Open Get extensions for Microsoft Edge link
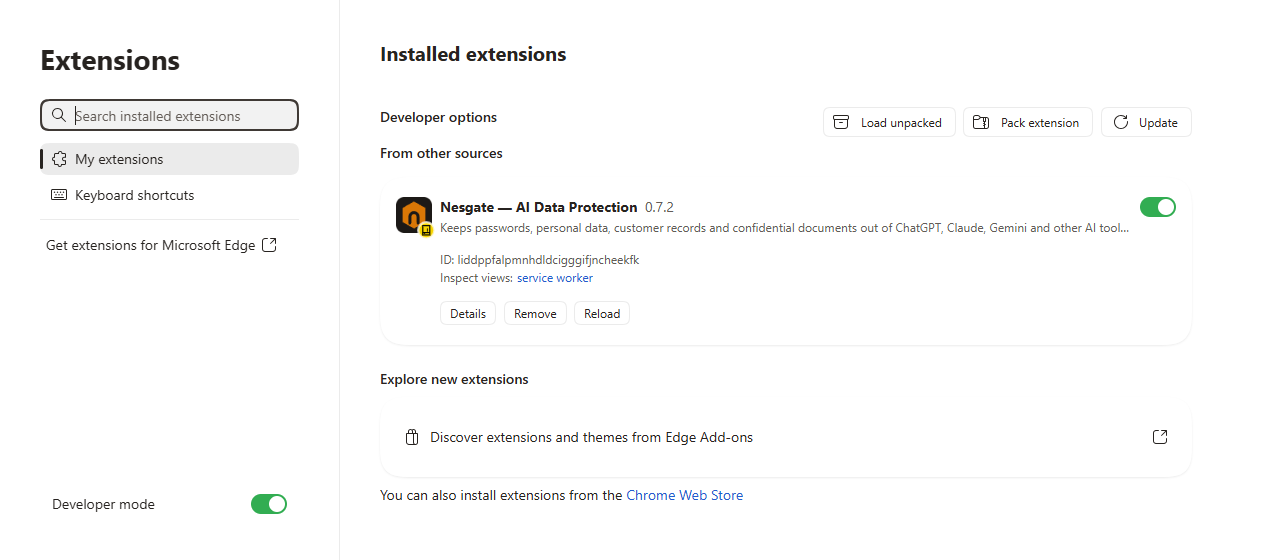 pyautogui.click(x=161, y=245)
